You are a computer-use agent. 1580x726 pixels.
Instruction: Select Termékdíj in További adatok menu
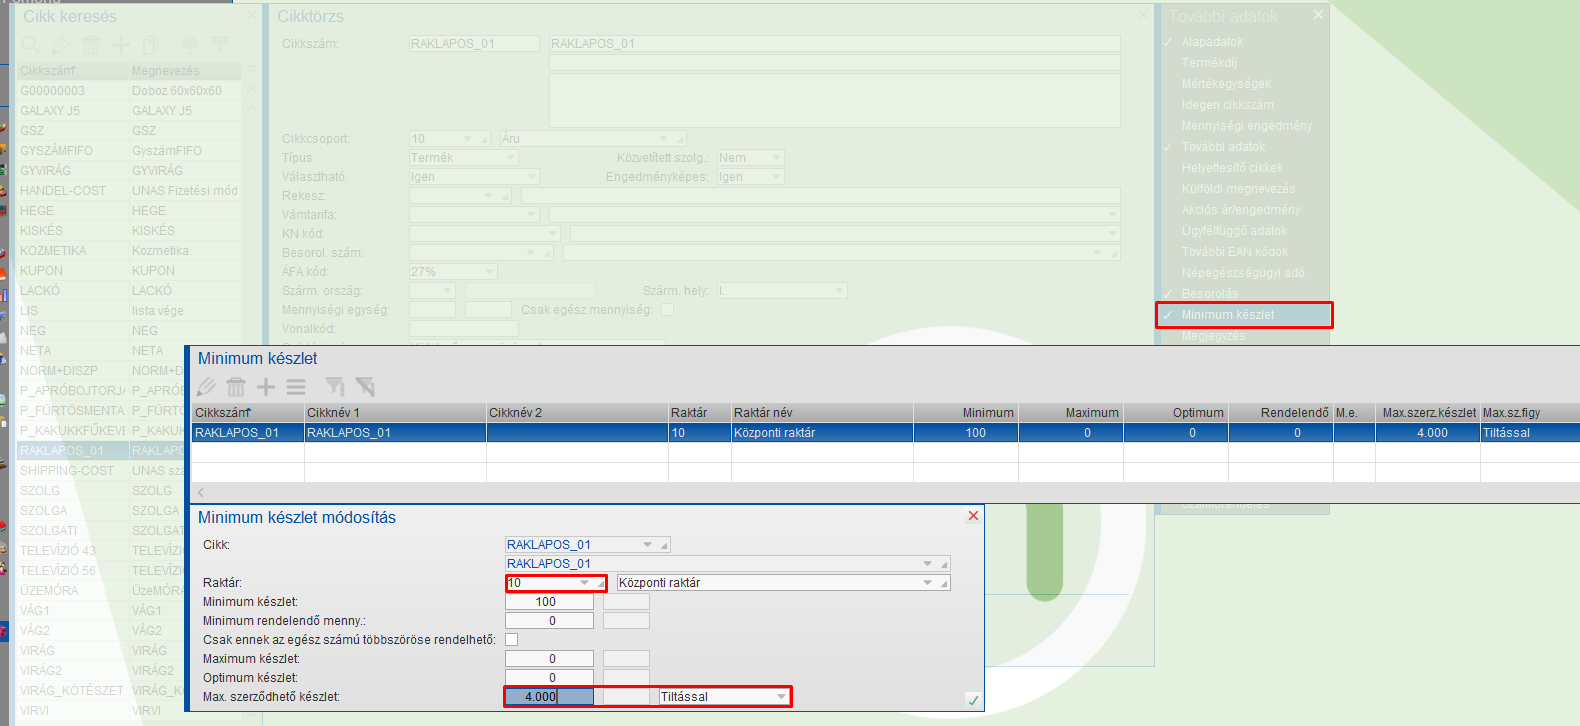(1209, 63)
